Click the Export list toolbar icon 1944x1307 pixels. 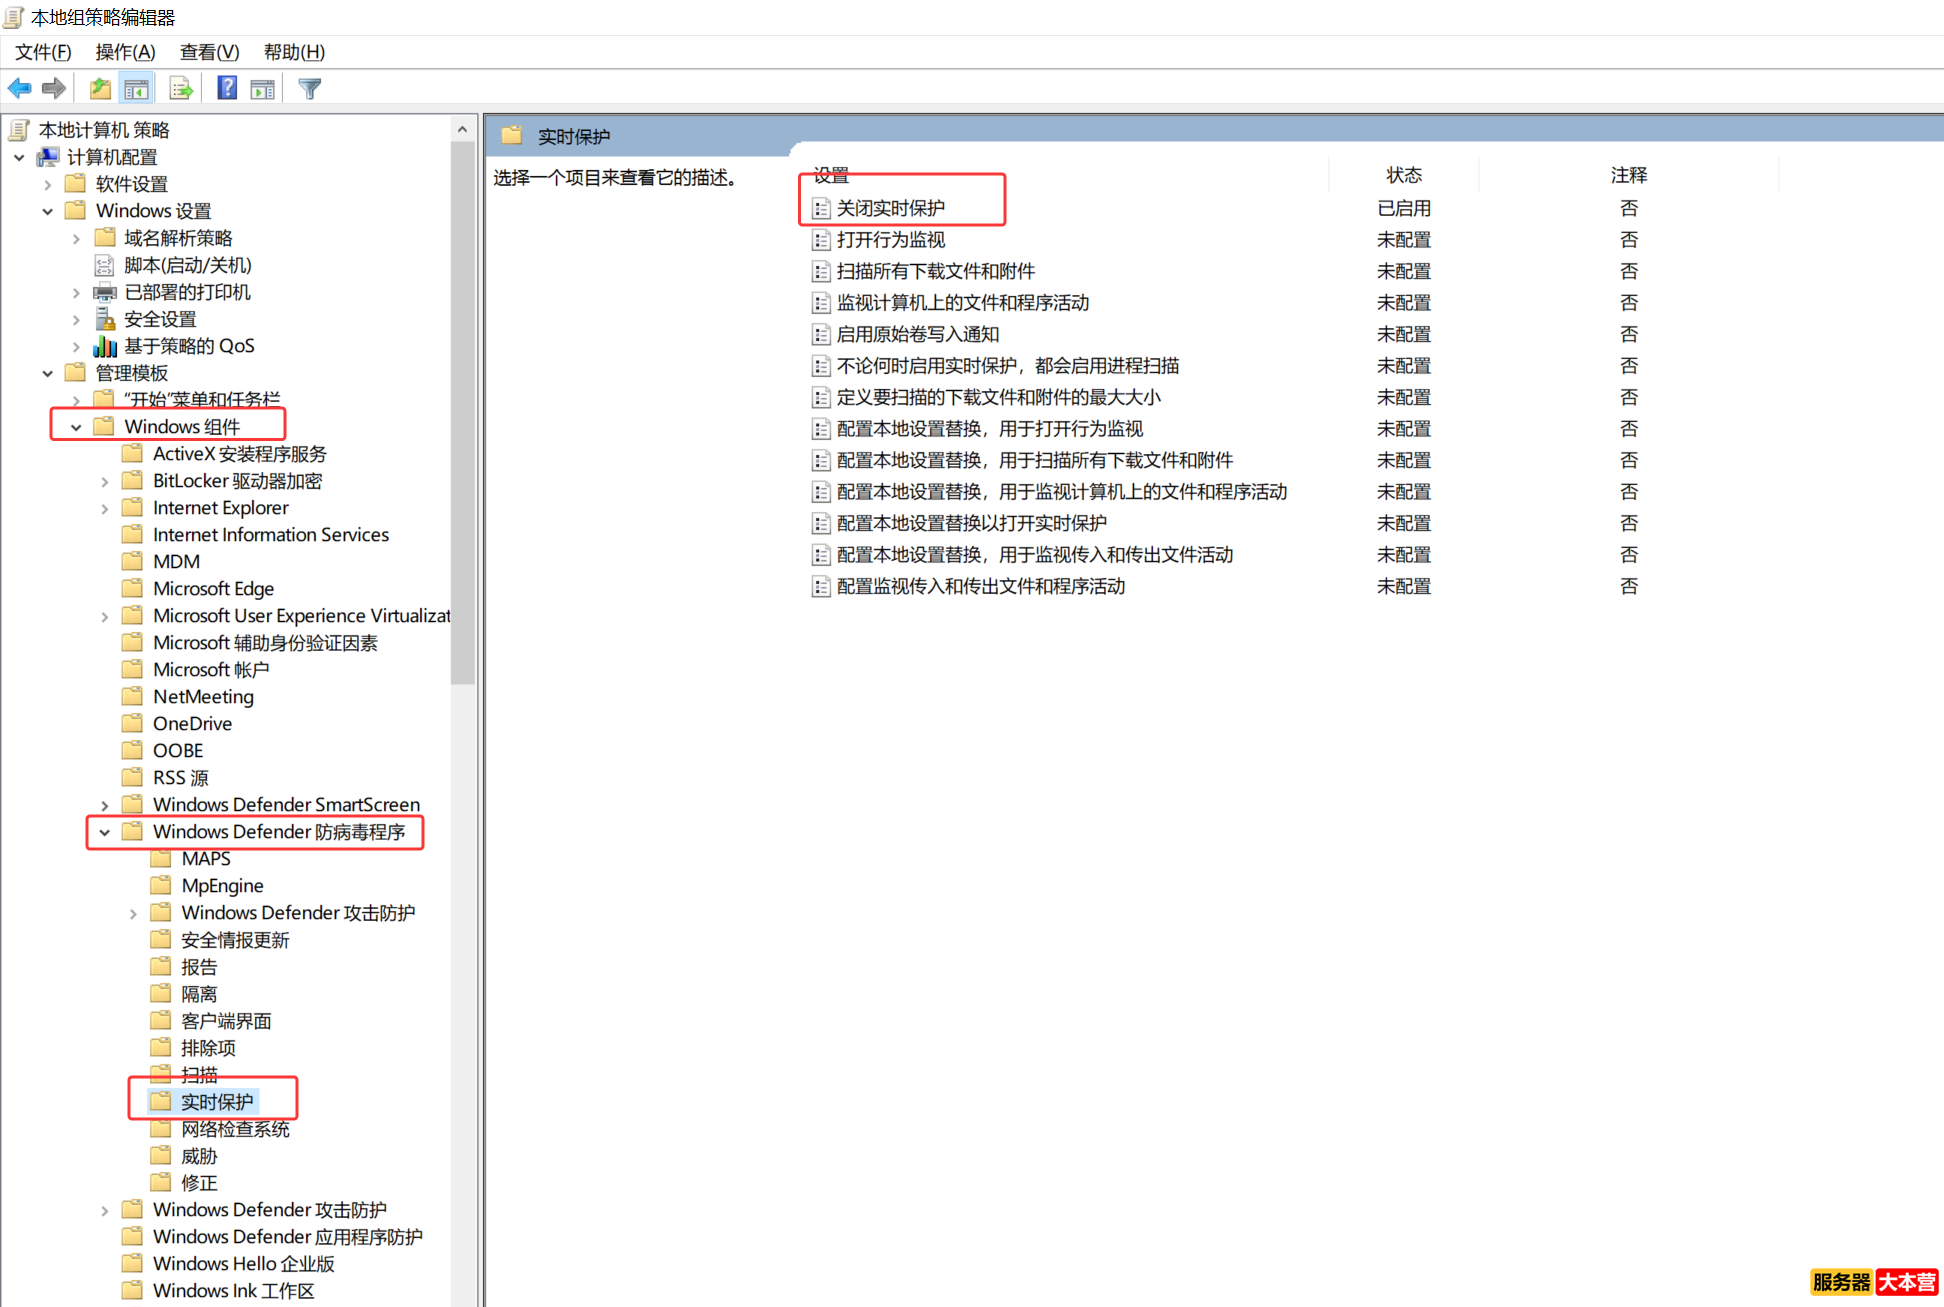181,88
